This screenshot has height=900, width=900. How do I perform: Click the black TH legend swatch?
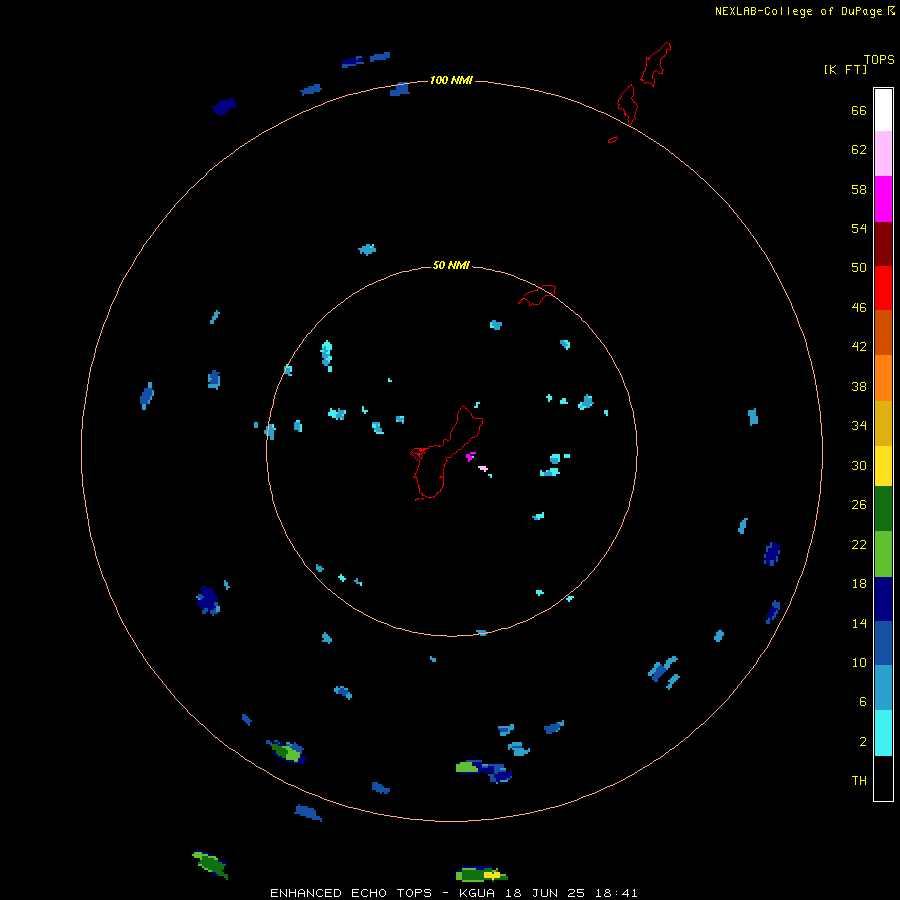pyautogui.click(x=883, y=778)
